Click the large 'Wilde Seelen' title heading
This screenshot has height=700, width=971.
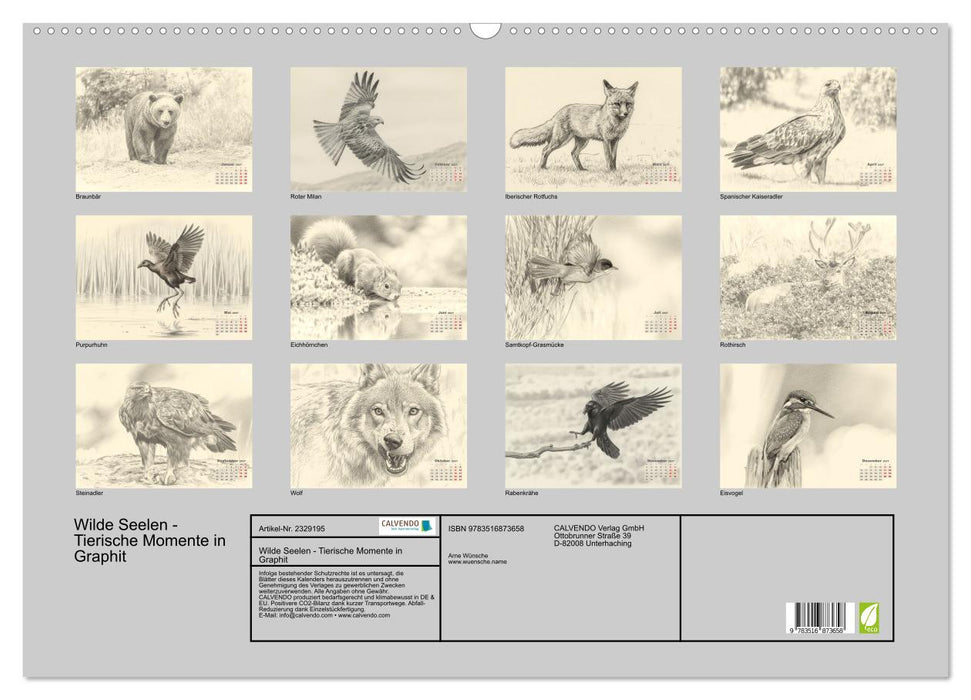150,540
